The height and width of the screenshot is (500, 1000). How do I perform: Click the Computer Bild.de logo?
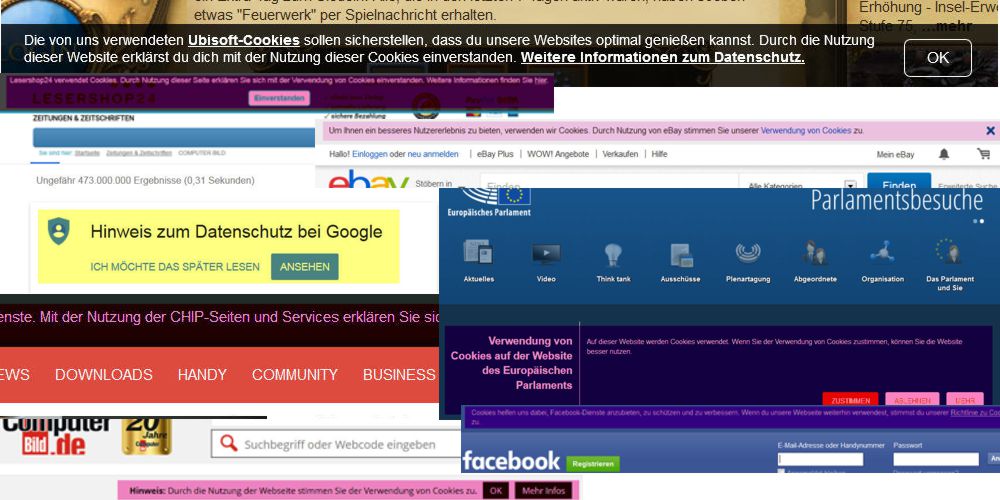[x=54, y=436]
